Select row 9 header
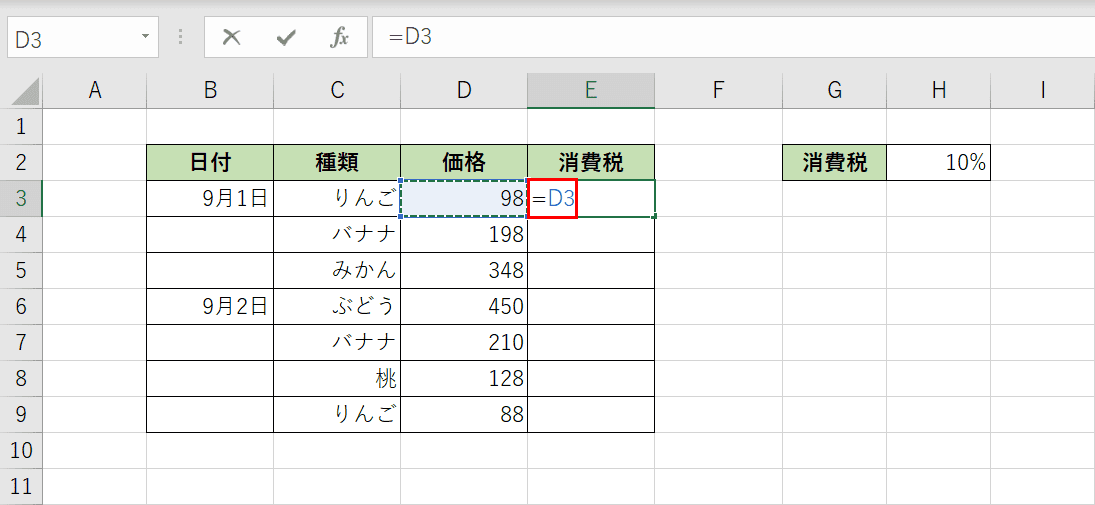The image size is (1095, 505). 21,416
